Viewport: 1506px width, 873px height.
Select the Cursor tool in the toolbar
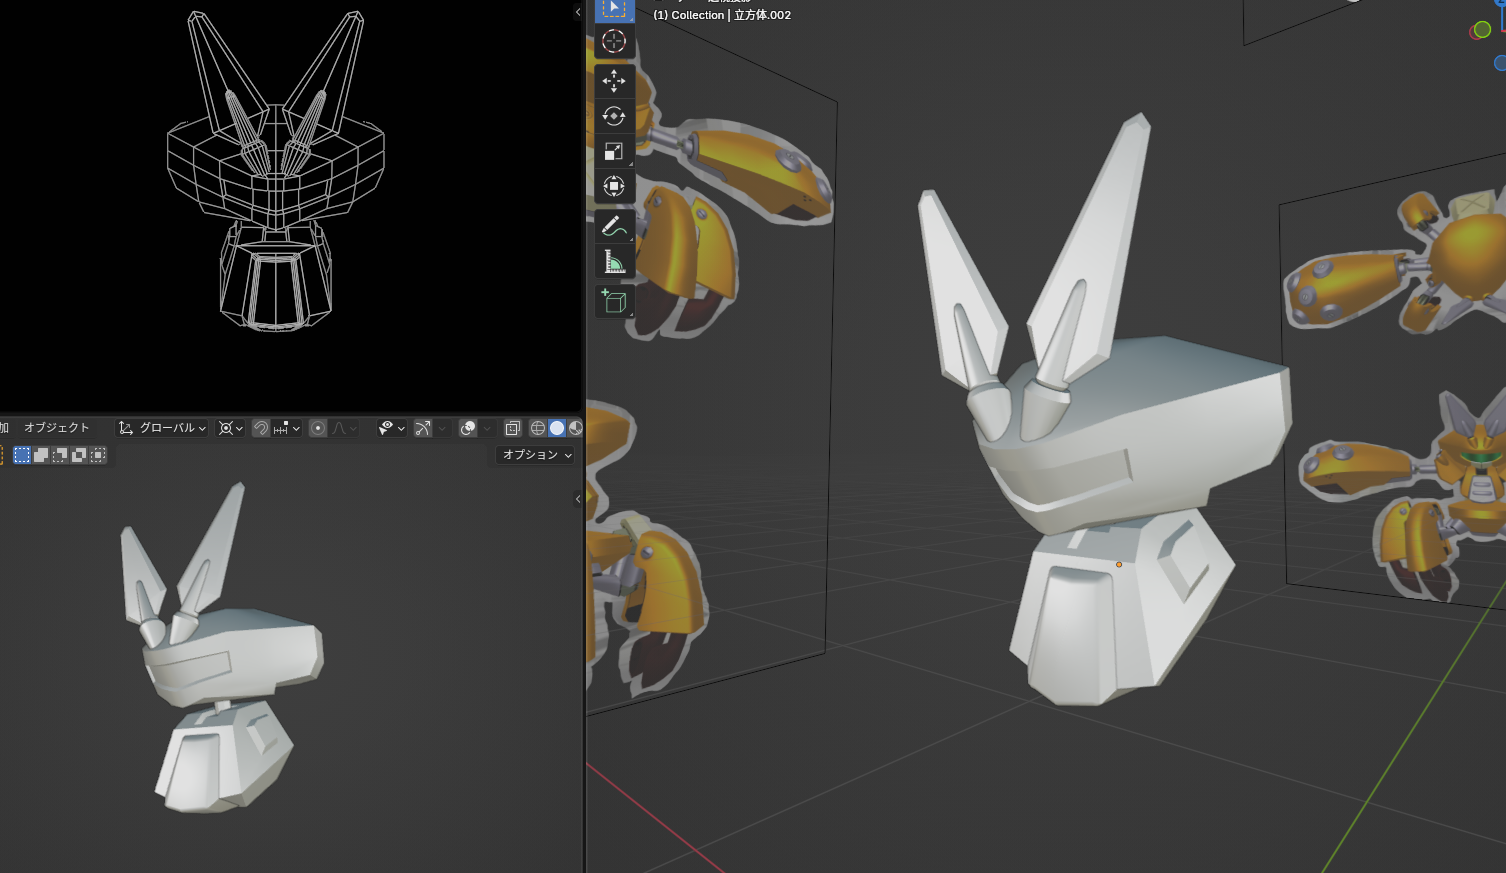(614, 41)
